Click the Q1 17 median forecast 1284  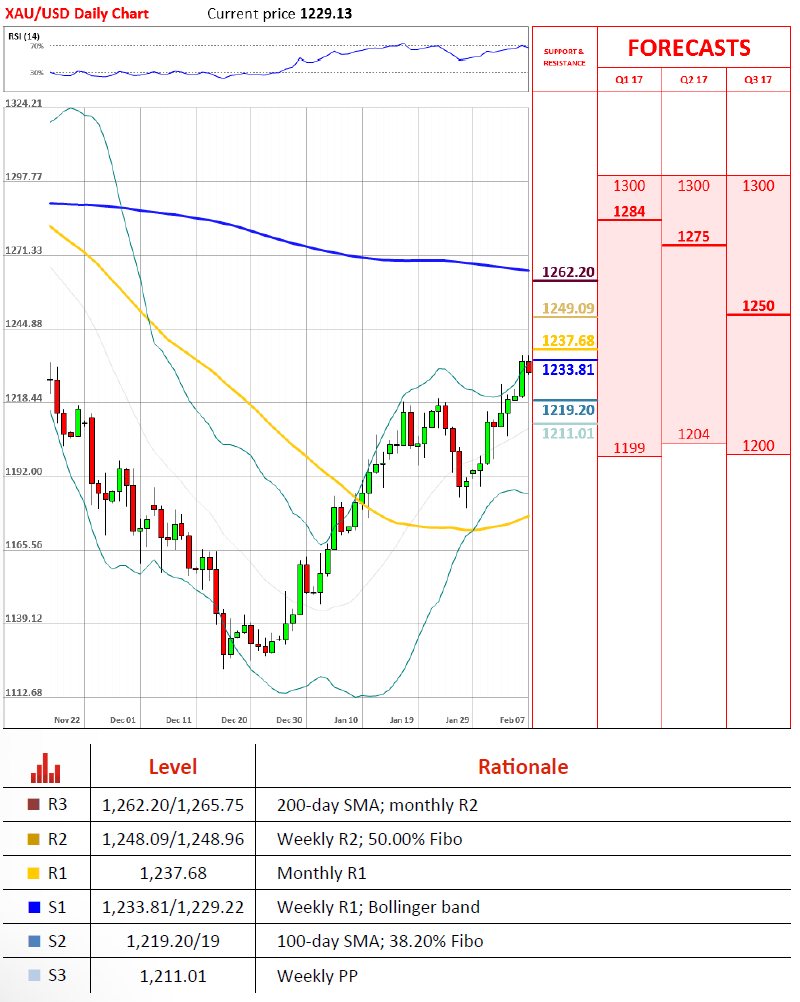[629, 212]
